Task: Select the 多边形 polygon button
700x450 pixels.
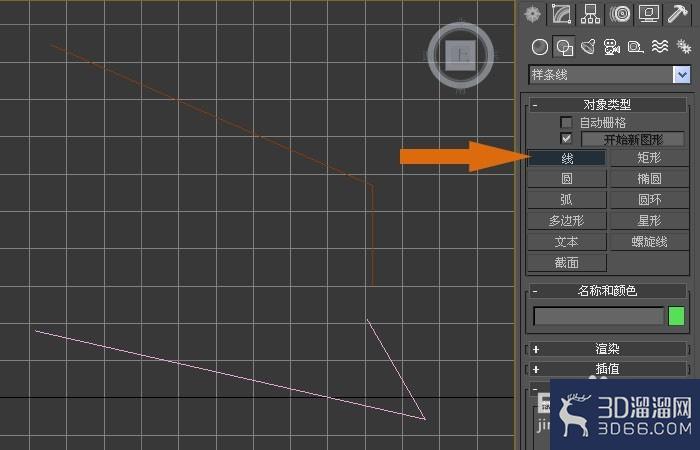Action: click(x=567, y=221)
